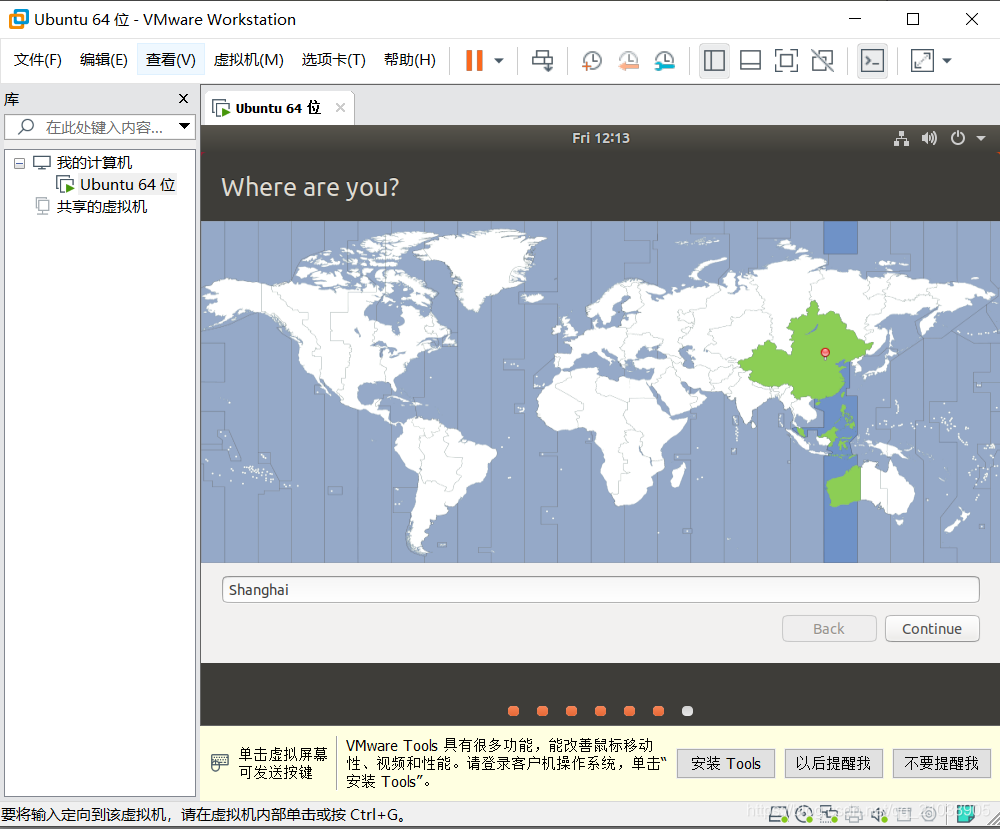Select Ubuntu 64 位 in the library tree

pos(127,185)
